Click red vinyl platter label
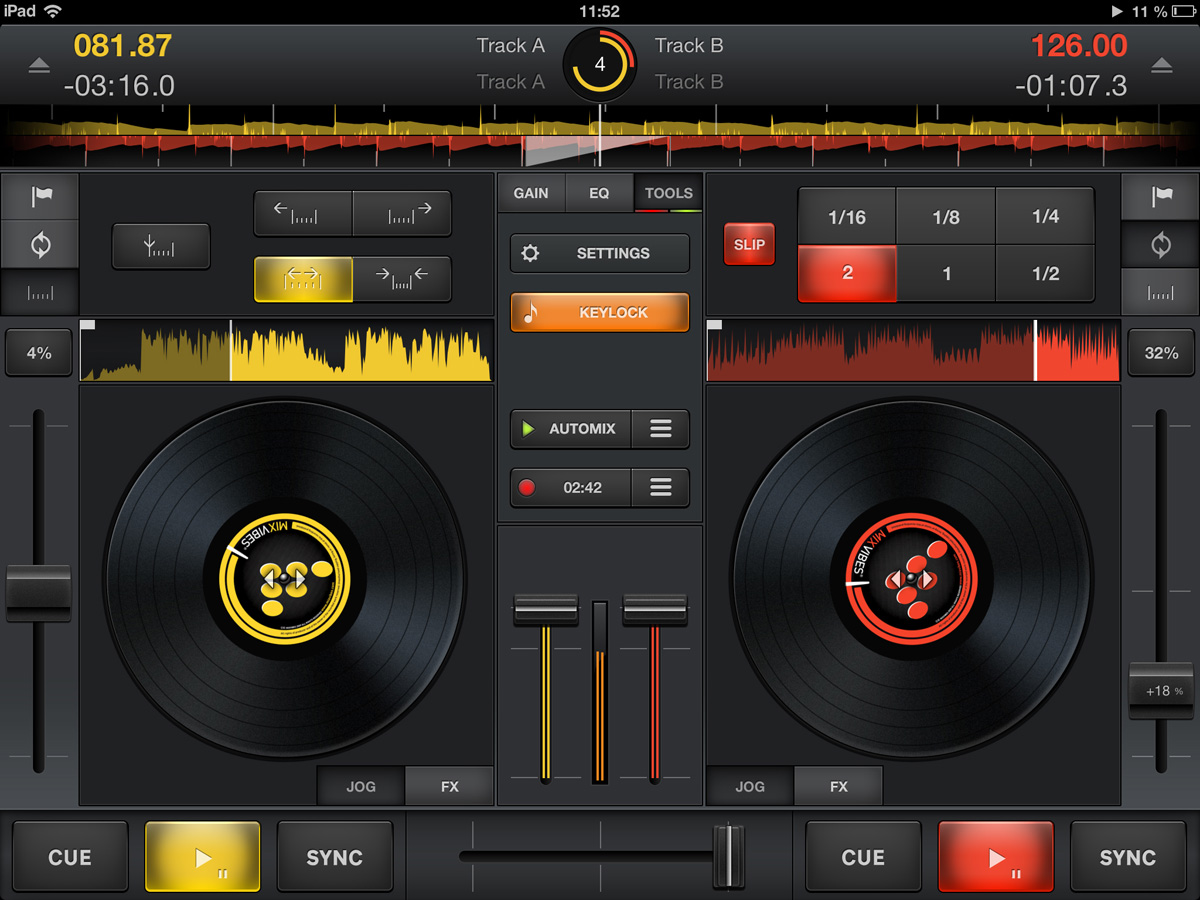Screen dimensions: 1200x900 pos(911,580)
